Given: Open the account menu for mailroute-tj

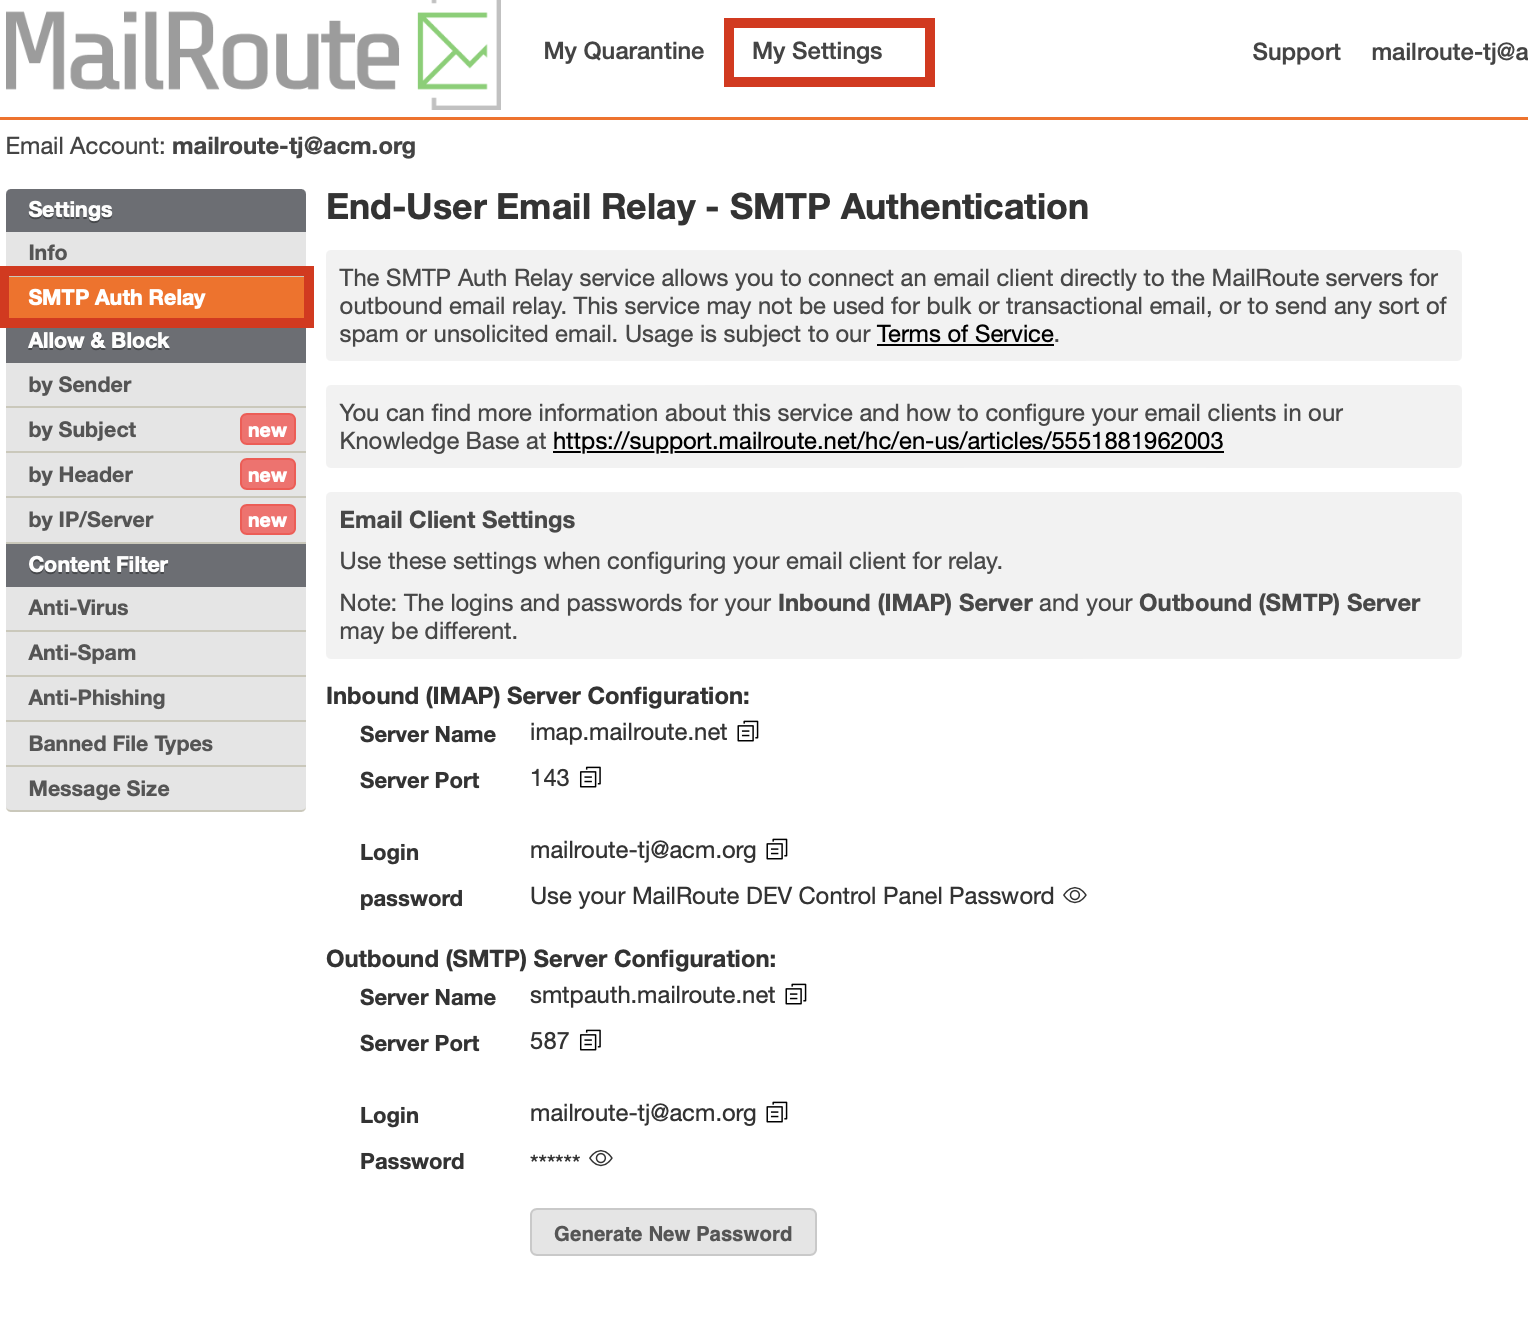Looking at the screenshot, I should point(1448,52).
